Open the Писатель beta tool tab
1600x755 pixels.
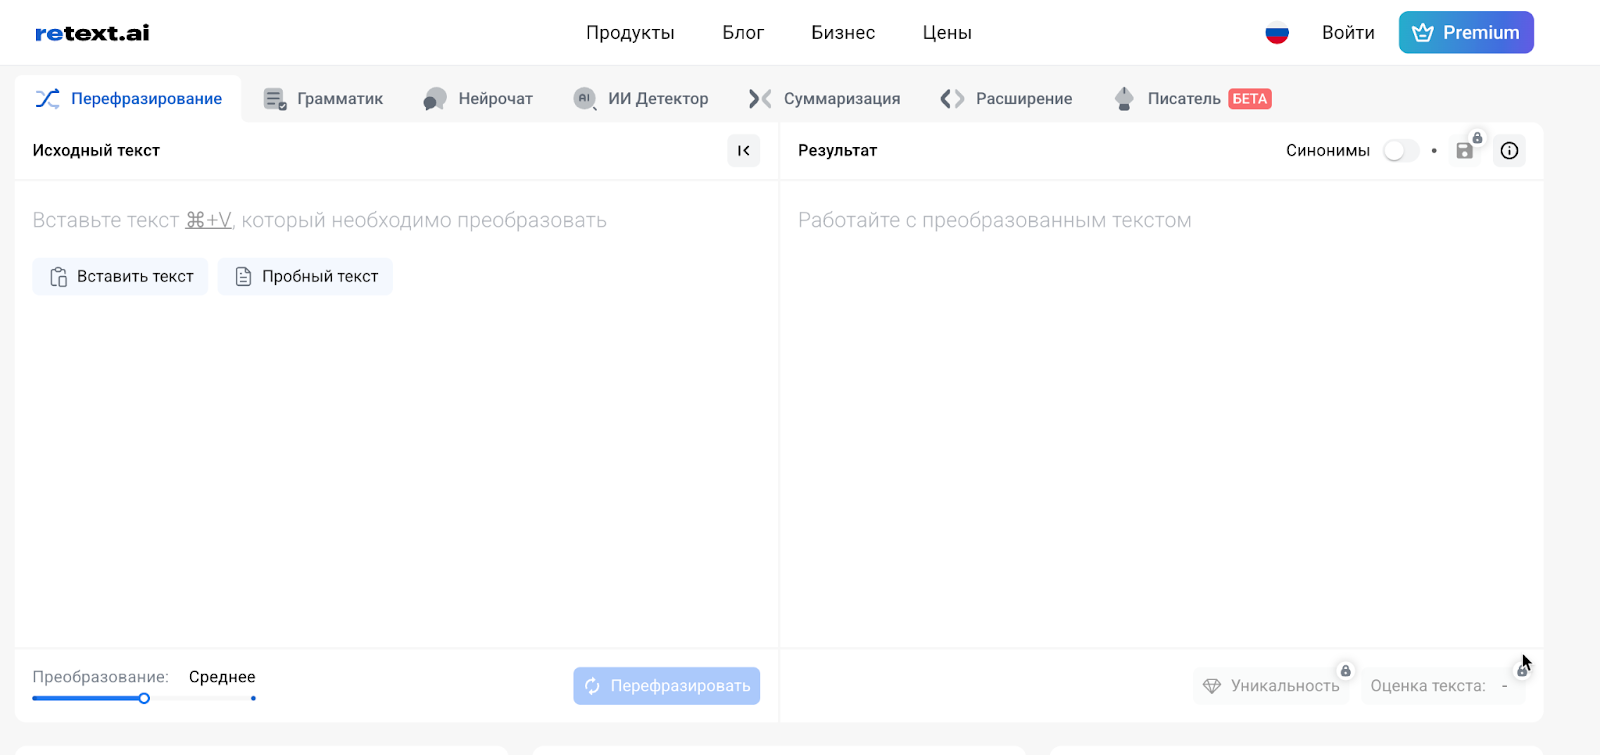[1192, 99]
